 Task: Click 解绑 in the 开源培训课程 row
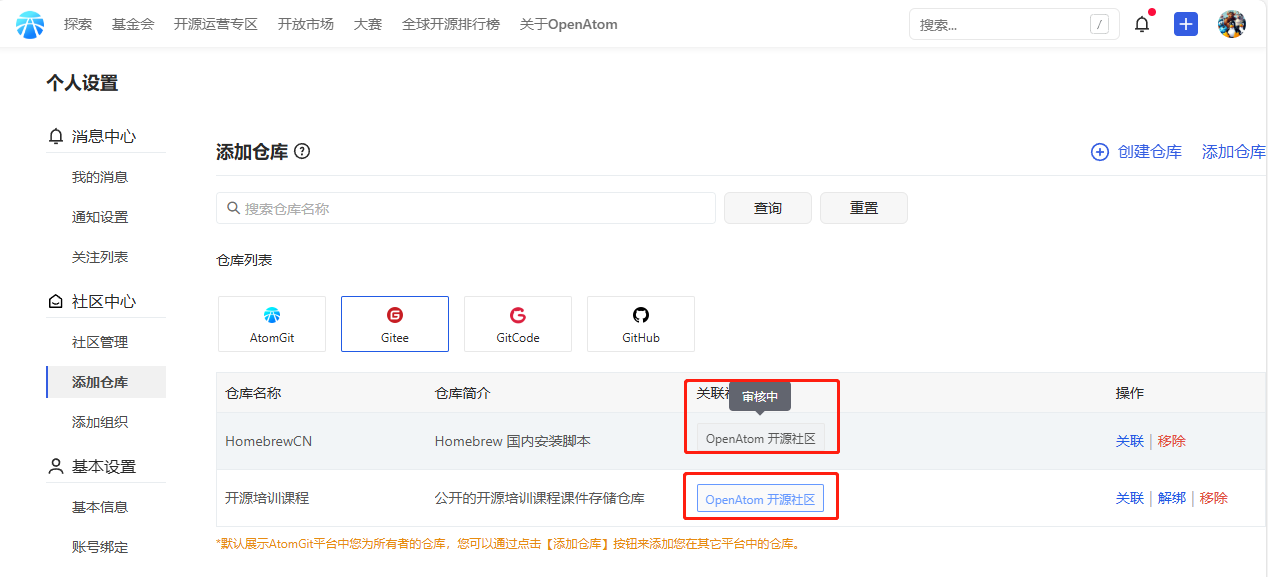(1172, 498)
